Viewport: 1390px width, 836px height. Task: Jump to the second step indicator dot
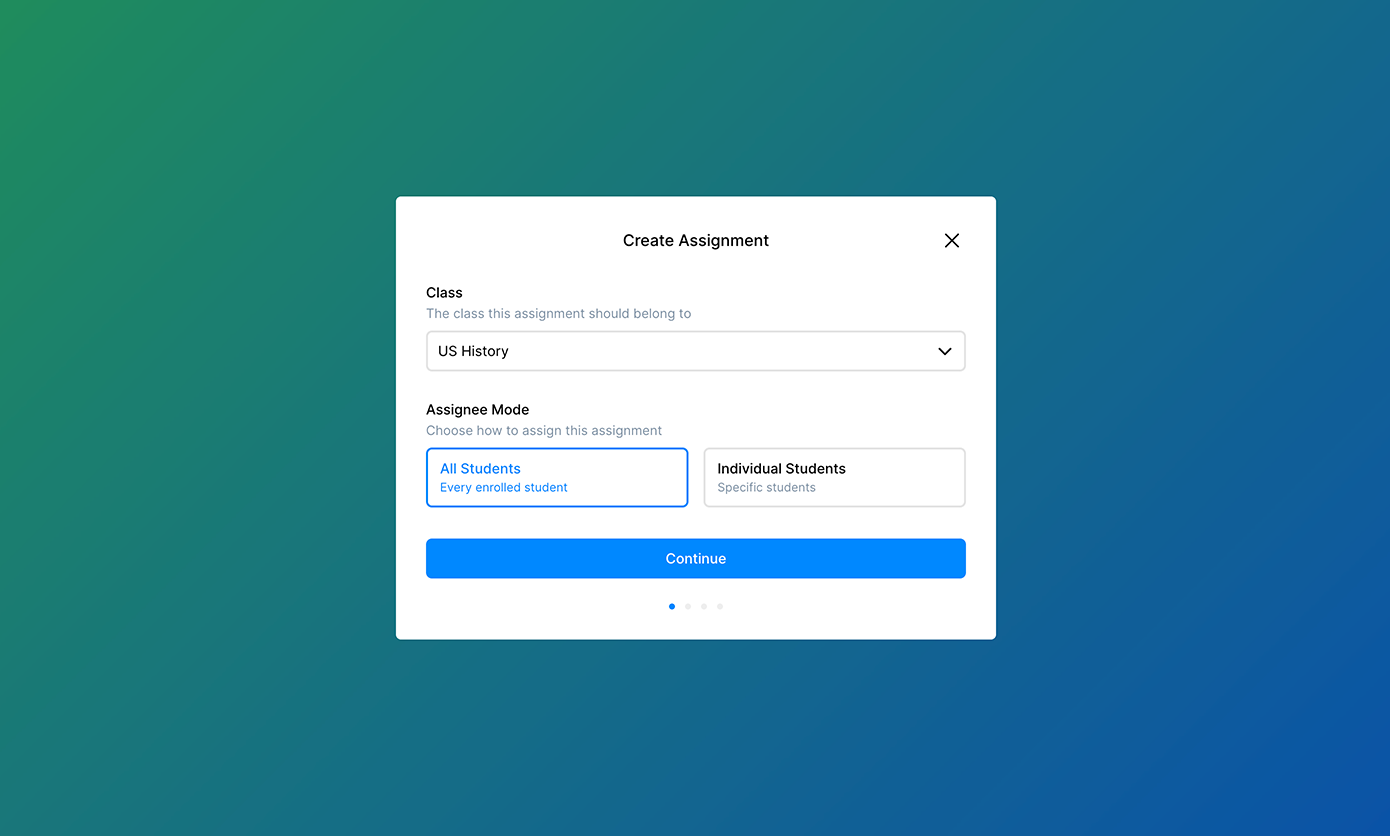click(x=688, y=606)
